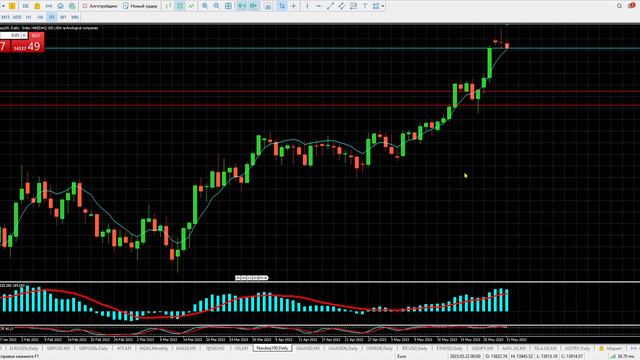Switch to the WTI,M5 chart tab
The height and width of the screenshot is (360, 640).
click(x=124, y=348)
